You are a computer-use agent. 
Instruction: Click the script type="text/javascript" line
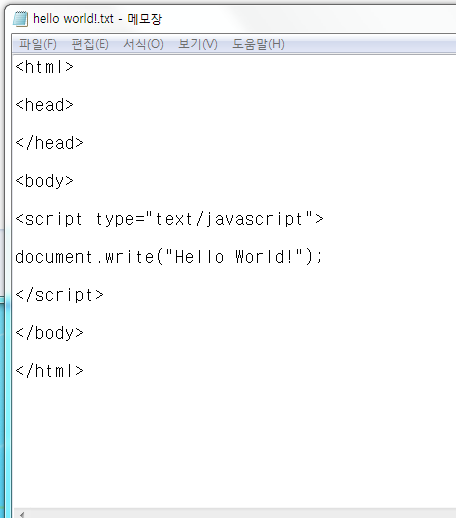point(169,219)
